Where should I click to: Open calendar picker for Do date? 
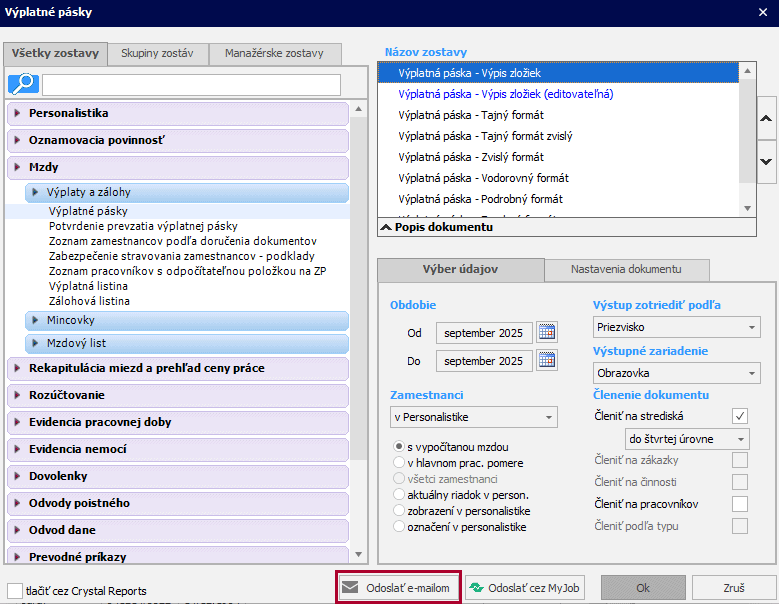click(546, 361)
